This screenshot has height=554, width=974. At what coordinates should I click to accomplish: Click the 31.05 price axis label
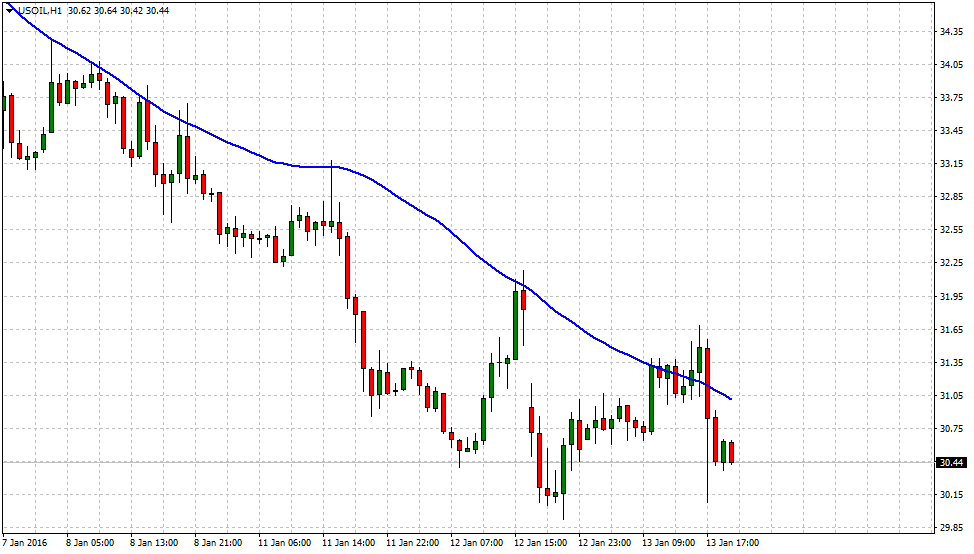(x=951, y=396)
